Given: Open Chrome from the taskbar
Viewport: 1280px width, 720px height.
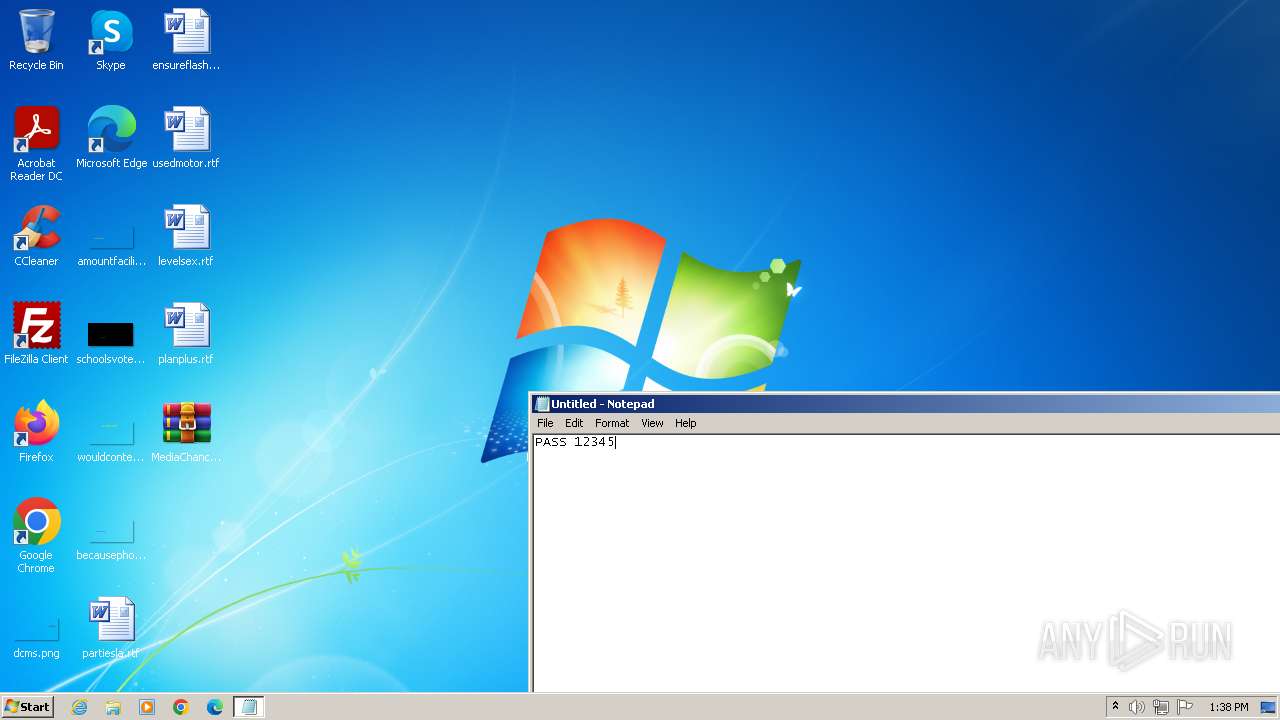Looking at the screenshot, I should coord(181,707).
